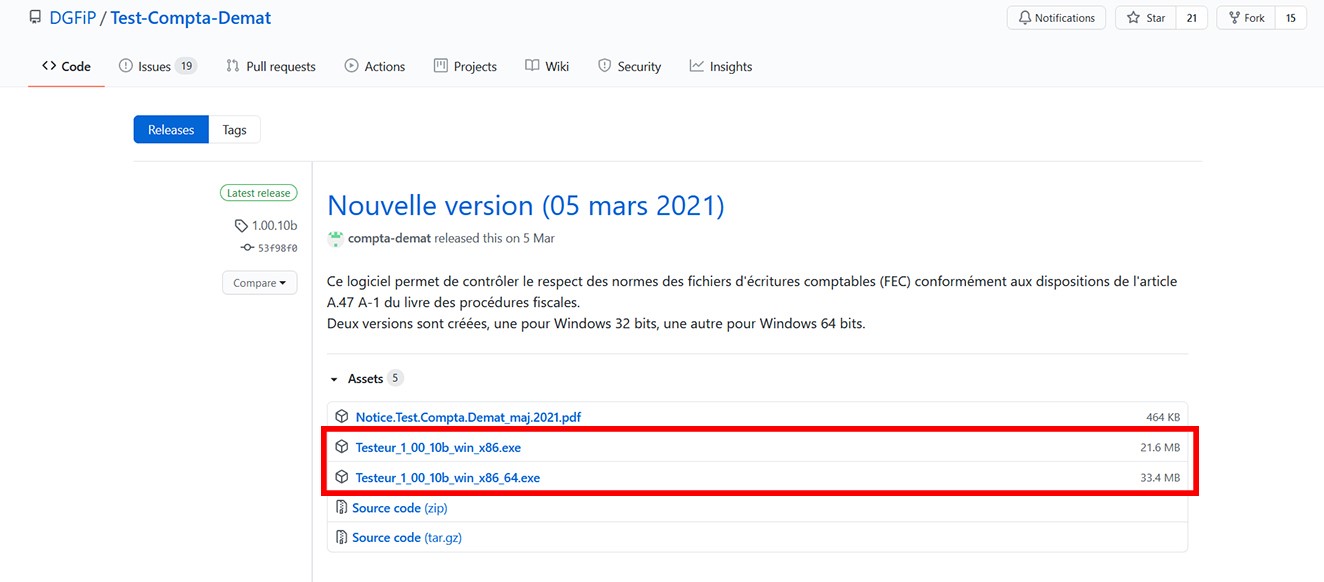The image size is (1324, 582).
Task: Click the package icon beside Testeur x86_64.exe
Action: pos(342,477)
